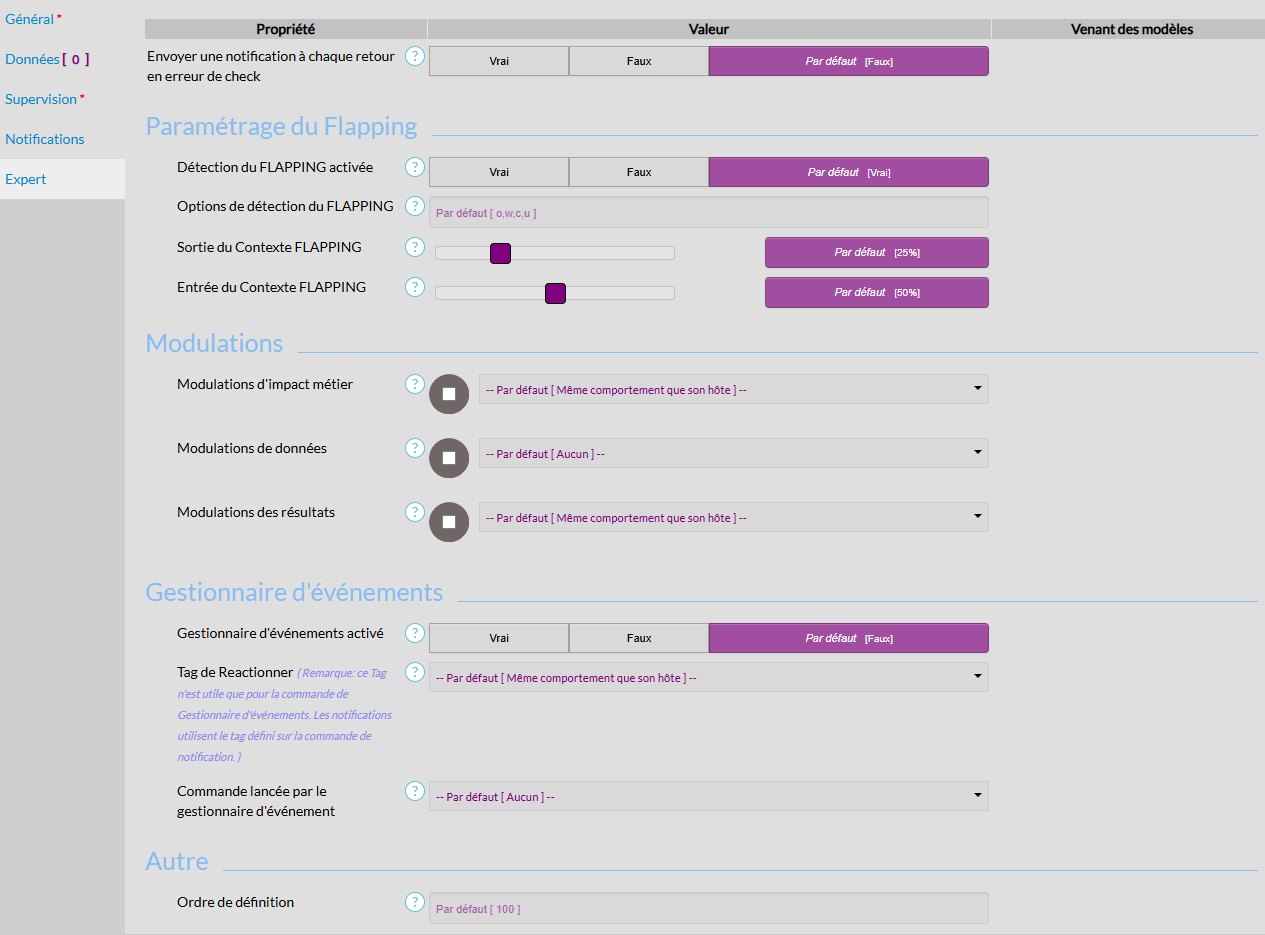Open help icon beside Options de détection du FLAPPING

tap(415, 207)
